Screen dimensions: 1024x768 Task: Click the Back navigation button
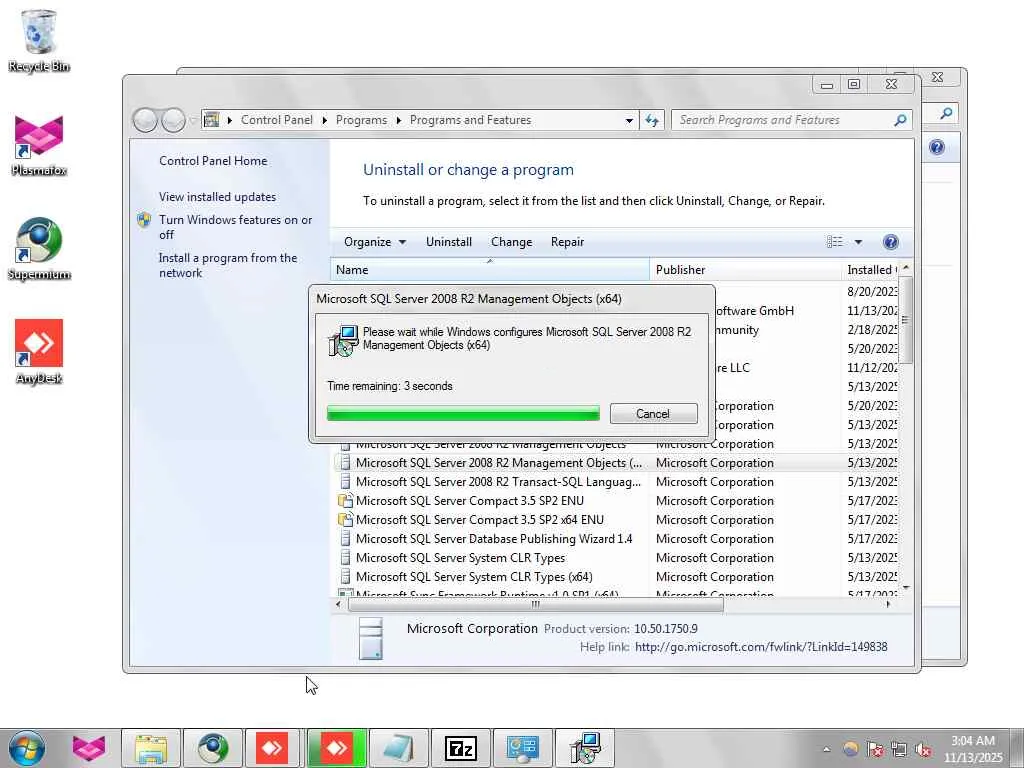tap(145, 120)
